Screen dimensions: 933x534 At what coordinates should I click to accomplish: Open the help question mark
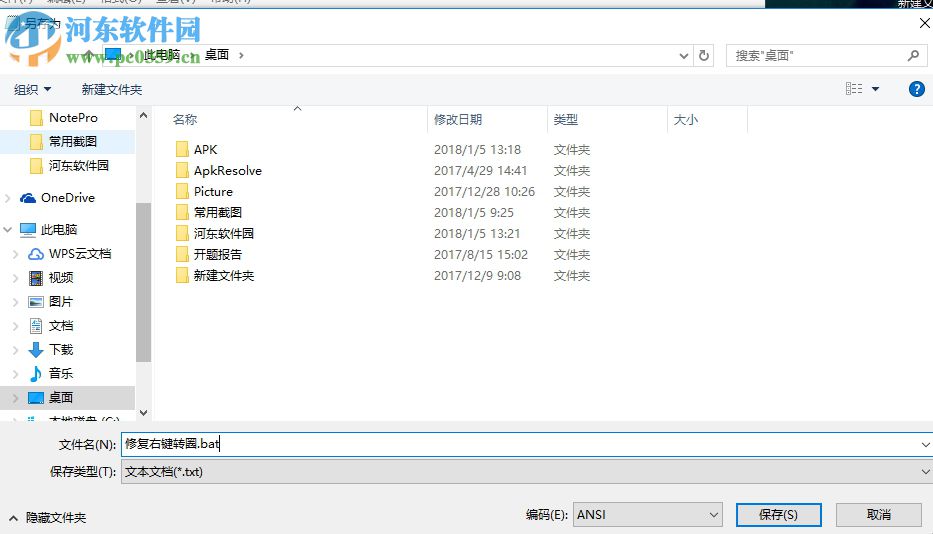916,89
